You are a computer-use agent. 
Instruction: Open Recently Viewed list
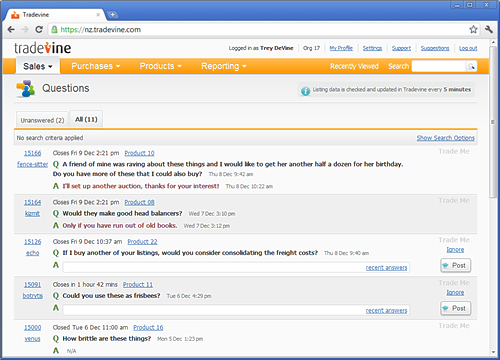pos(354,66)
